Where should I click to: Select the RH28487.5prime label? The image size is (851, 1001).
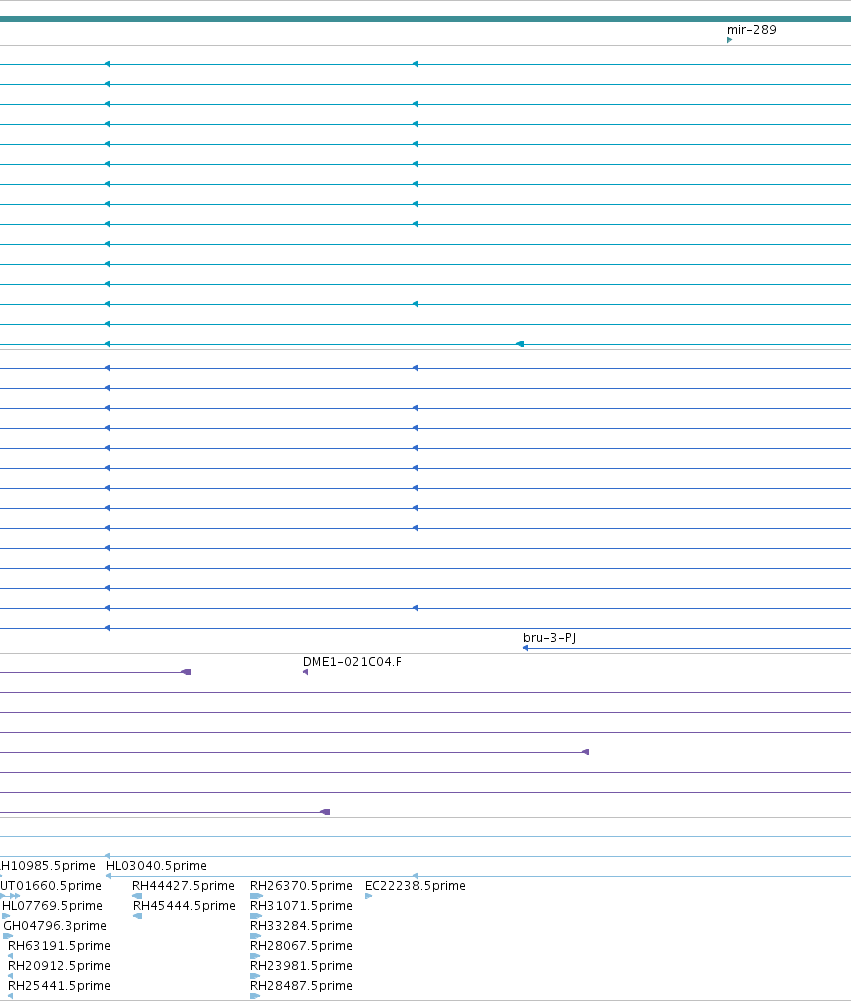tap(301, 985)
